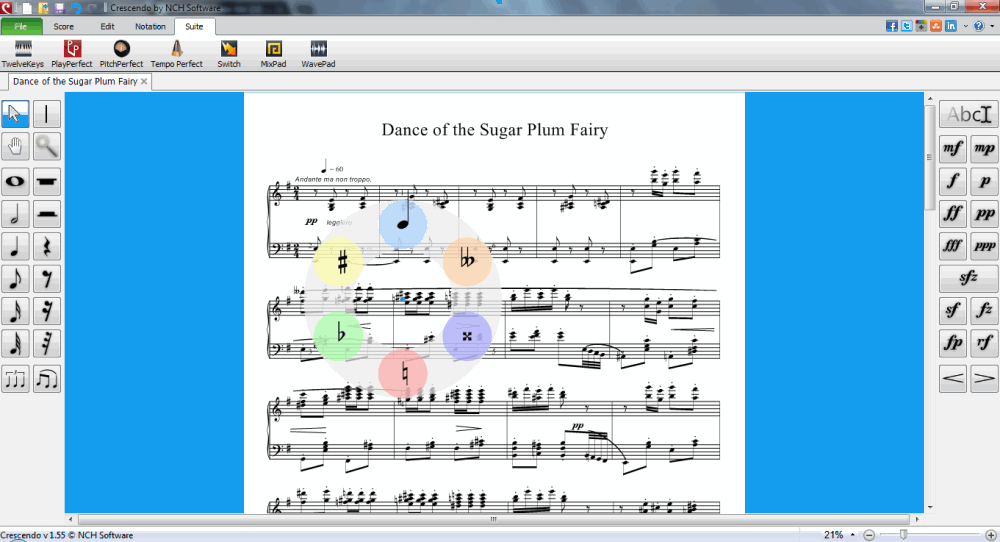Close the Dance of the Sugar Plum Fairy tab
1000x542 pixels.
[x=144, y=82]
